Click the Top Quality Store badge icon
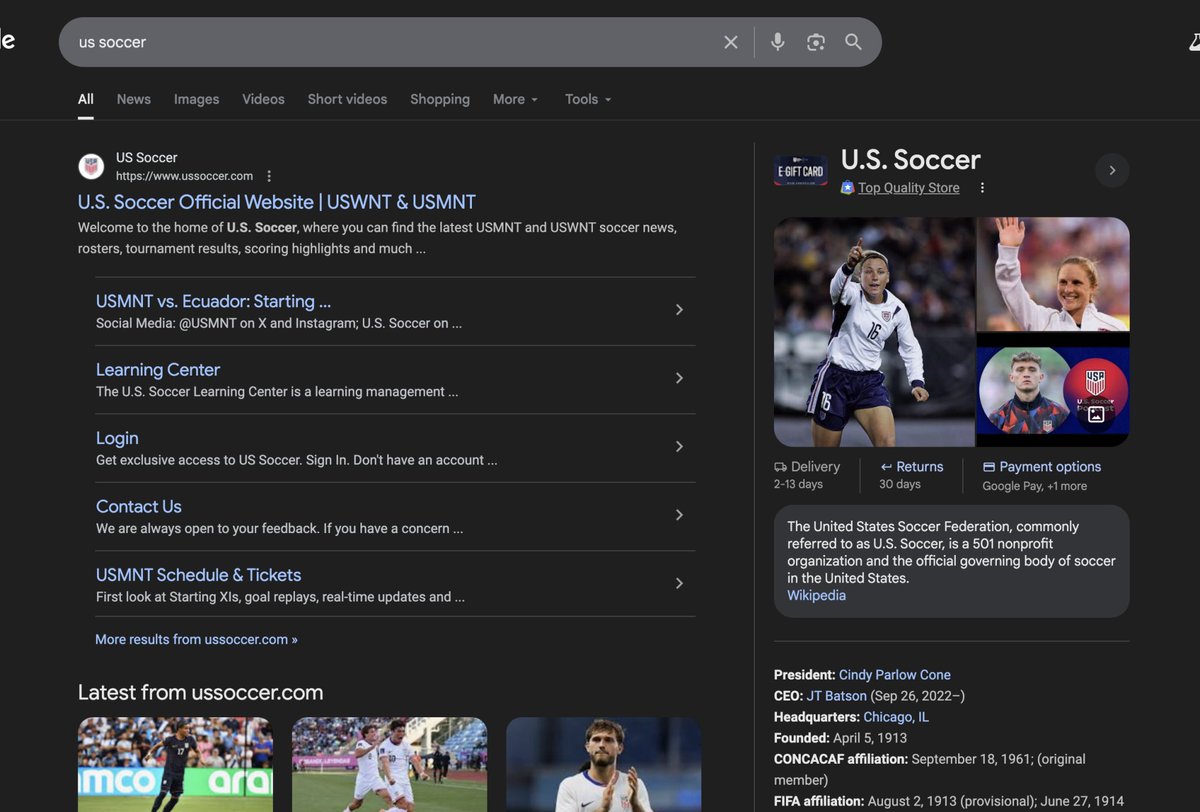 tap(847, 188)
